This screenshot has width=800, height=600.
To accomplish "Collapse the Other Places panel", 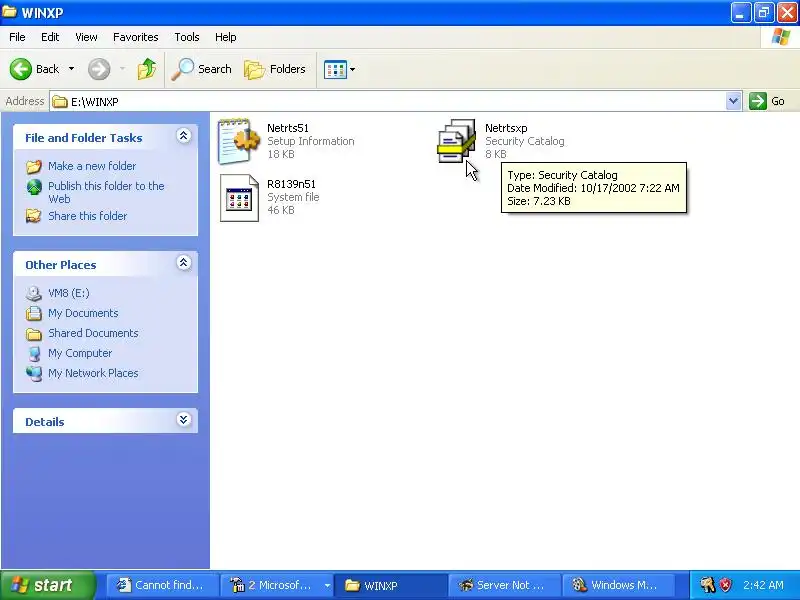I will [184, 263].
